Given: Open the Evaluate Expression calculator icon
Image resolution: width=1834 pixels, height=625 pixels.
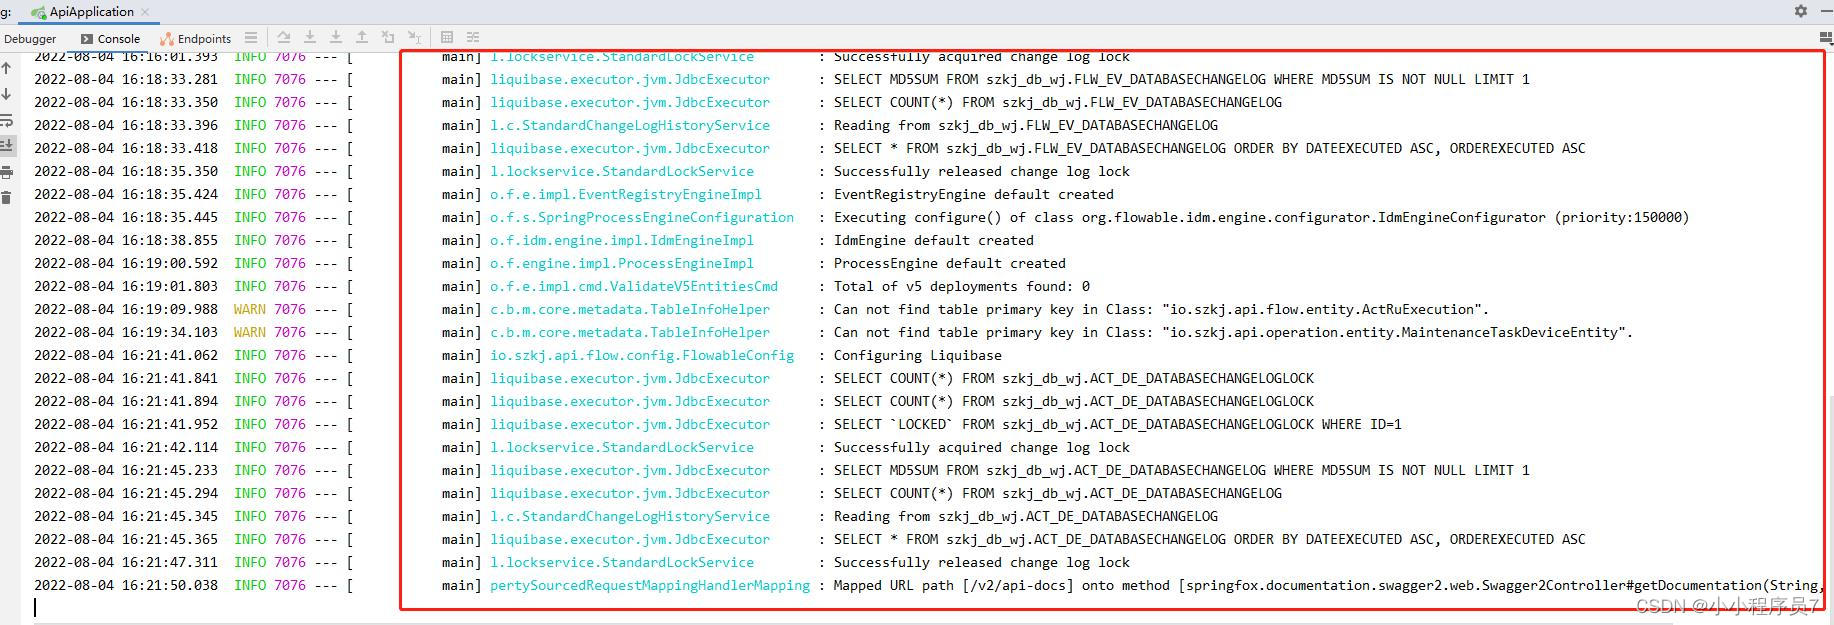Looking at the screenshot, I should (x=447, y=38).
